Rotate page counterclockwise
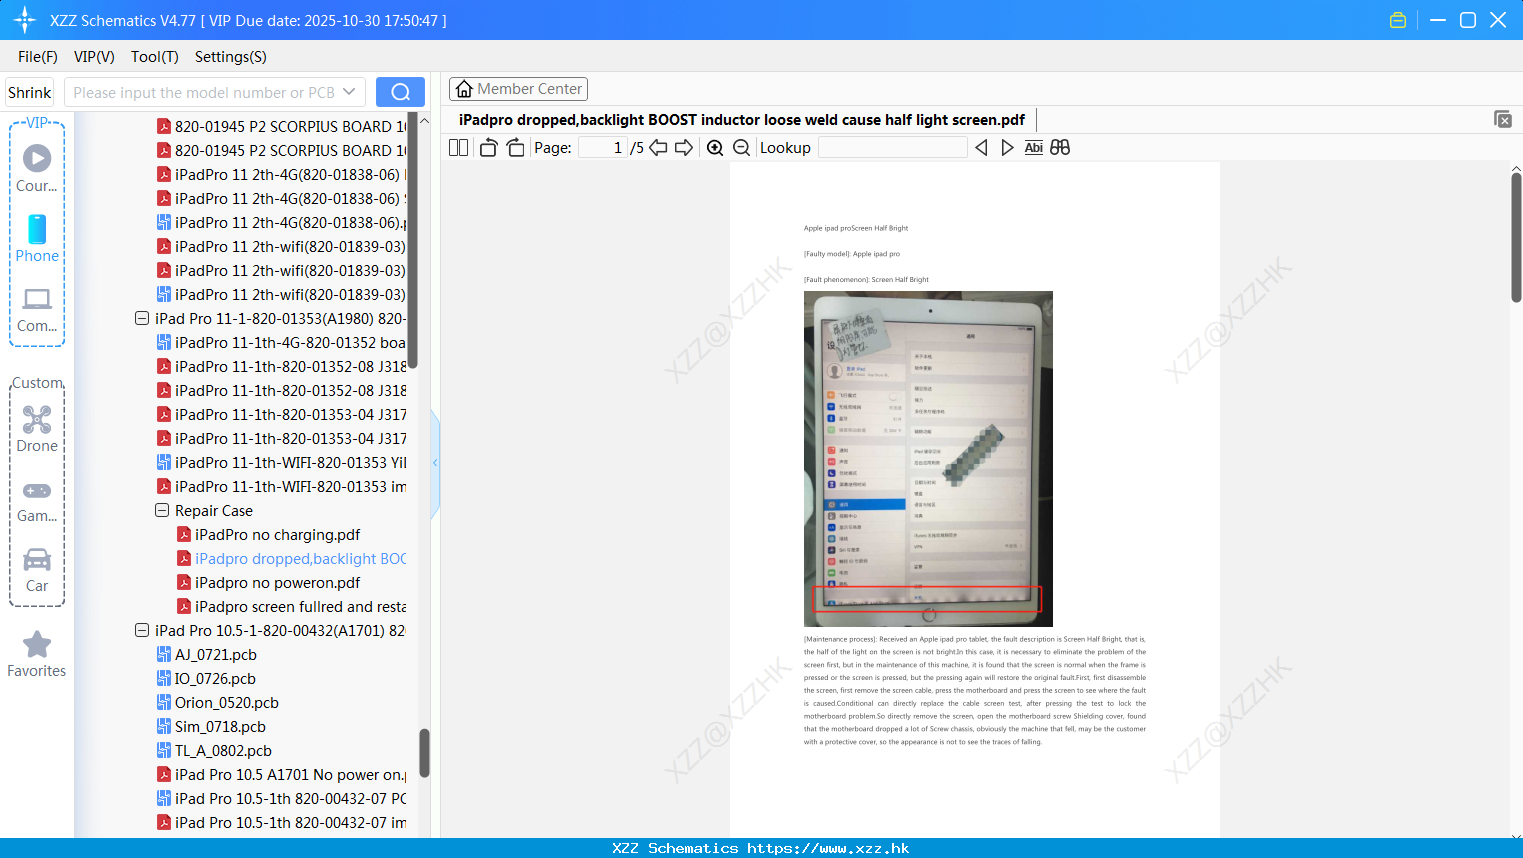The width and height of the screenshot is (1523, 858). point(488,147)
